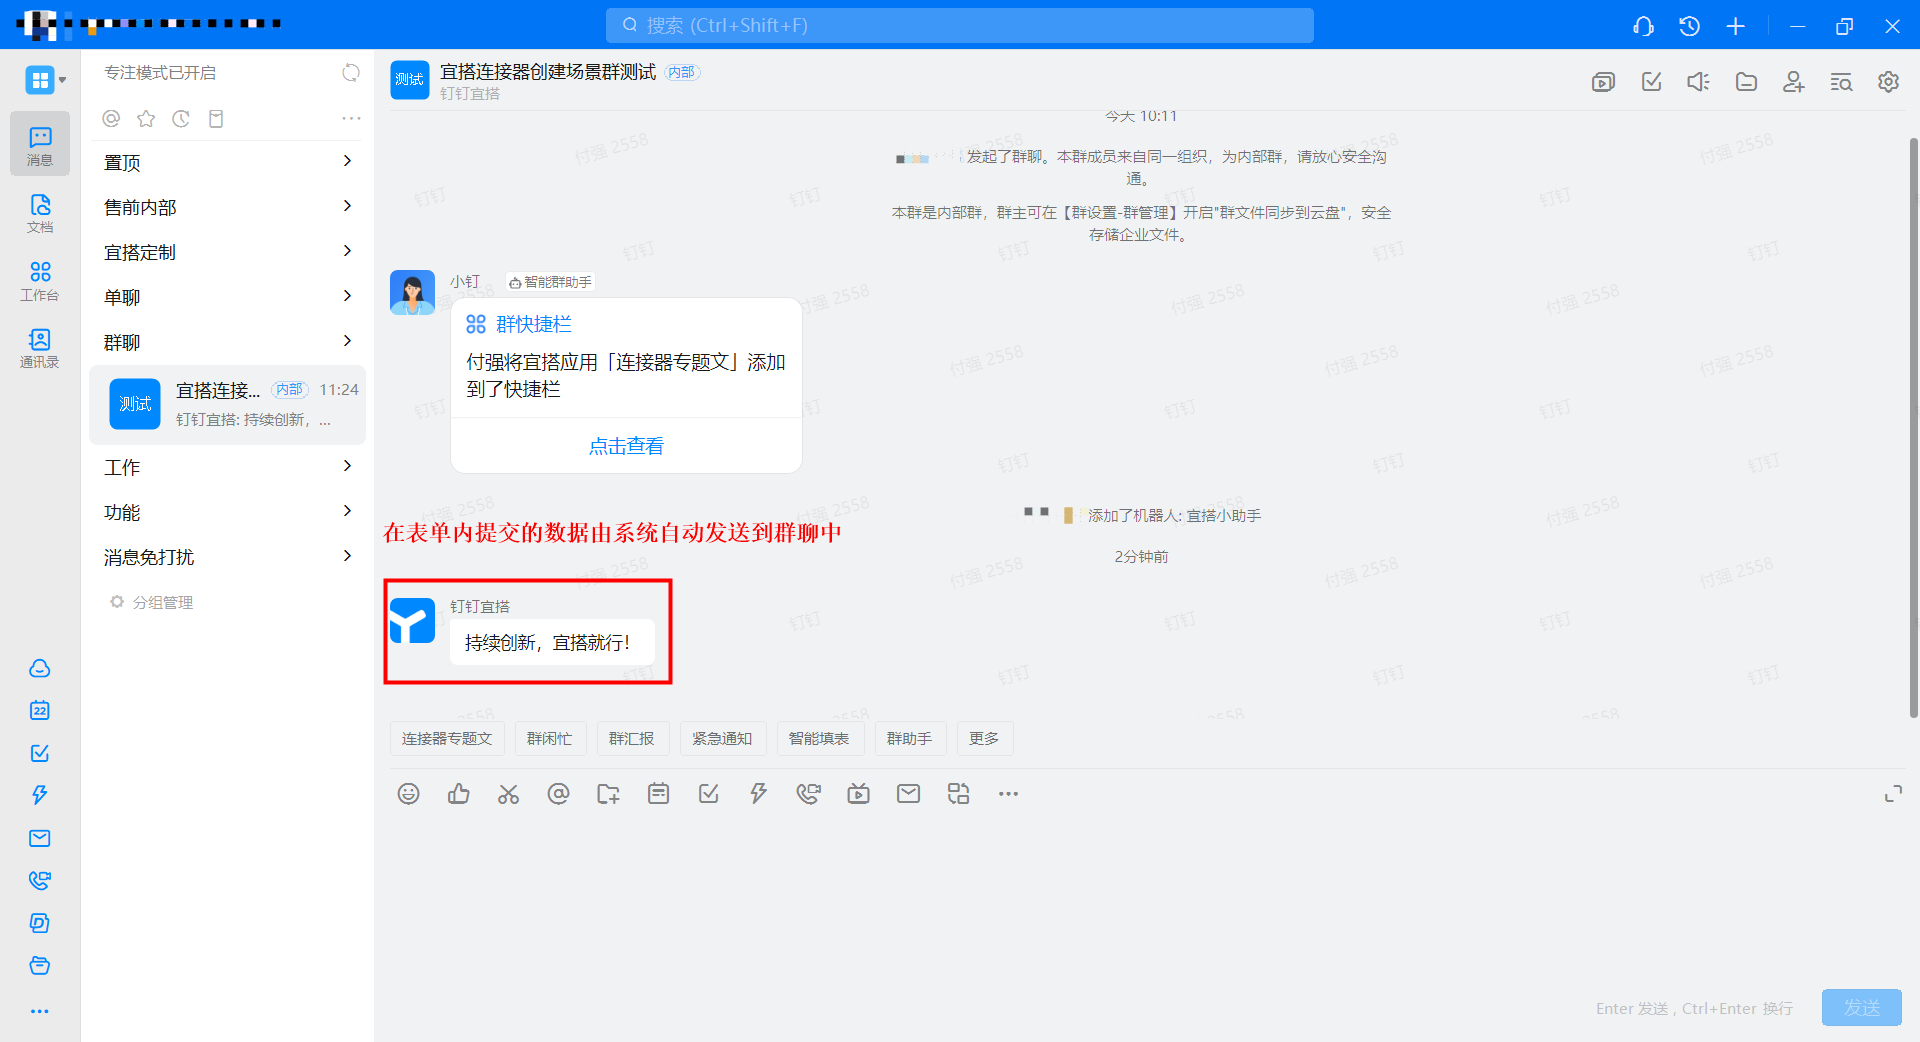Click the group announcement speaker icon
Screen dimensions: 1920x1042
point(1698,82)
